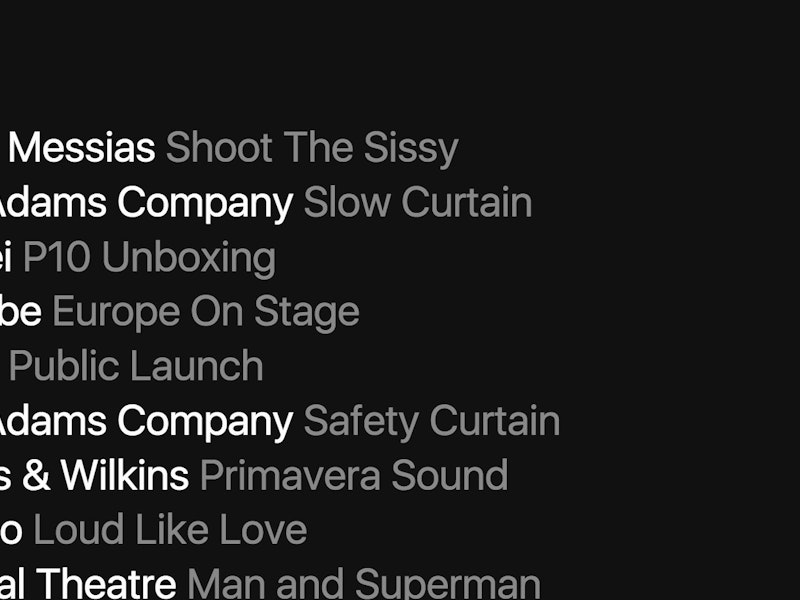Open the Primavera Sound project
The image size is (800, 600).
[353, 475]
